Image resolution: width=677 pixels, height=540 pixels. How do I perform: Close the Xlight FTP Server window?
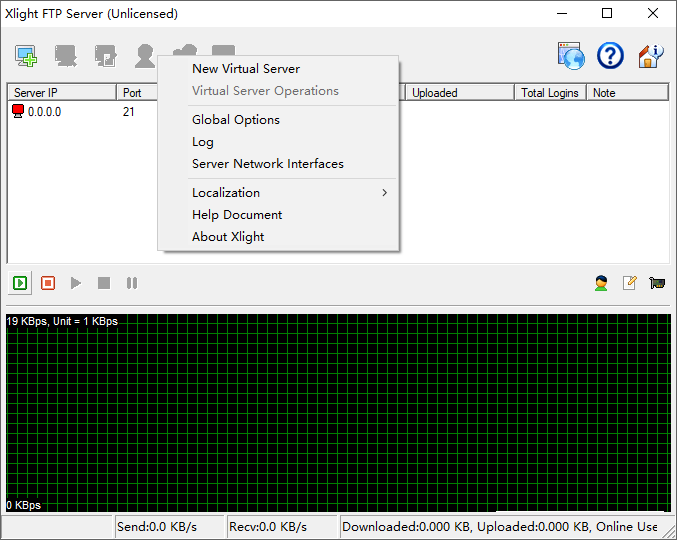653,13
